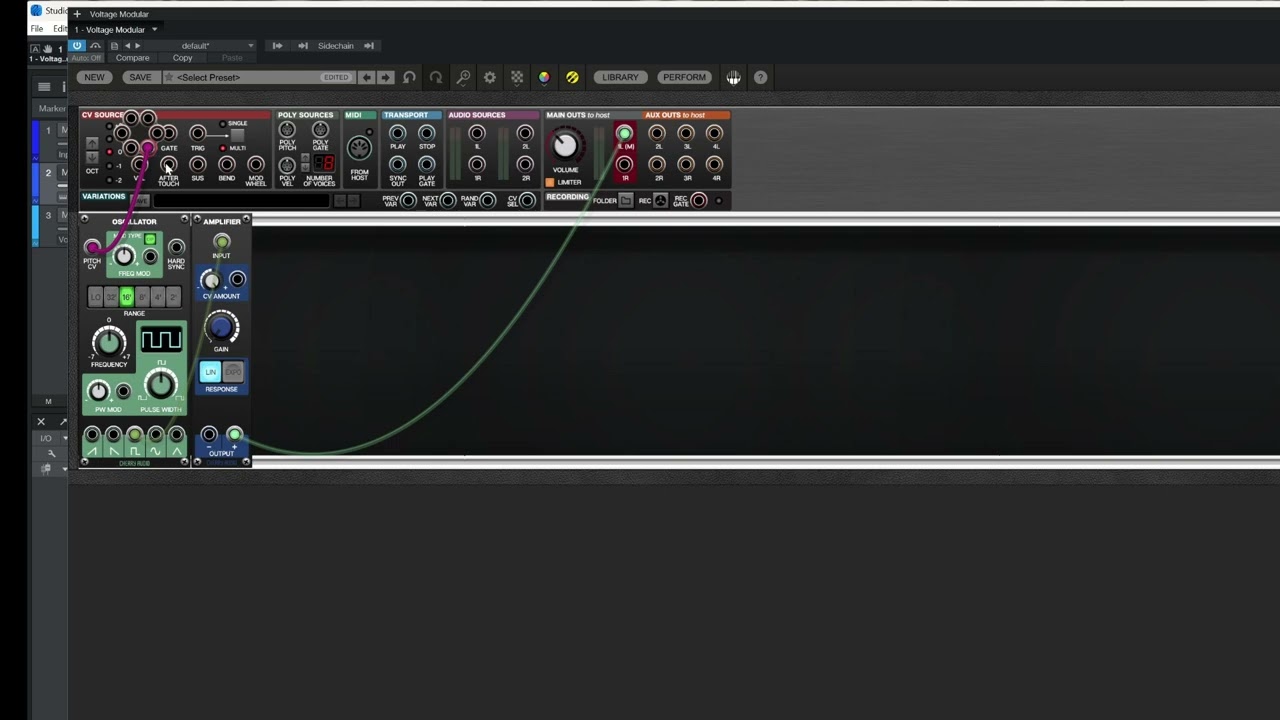
Task: Toggle the on-screen keyboard icon
Action: click(733, 77)
